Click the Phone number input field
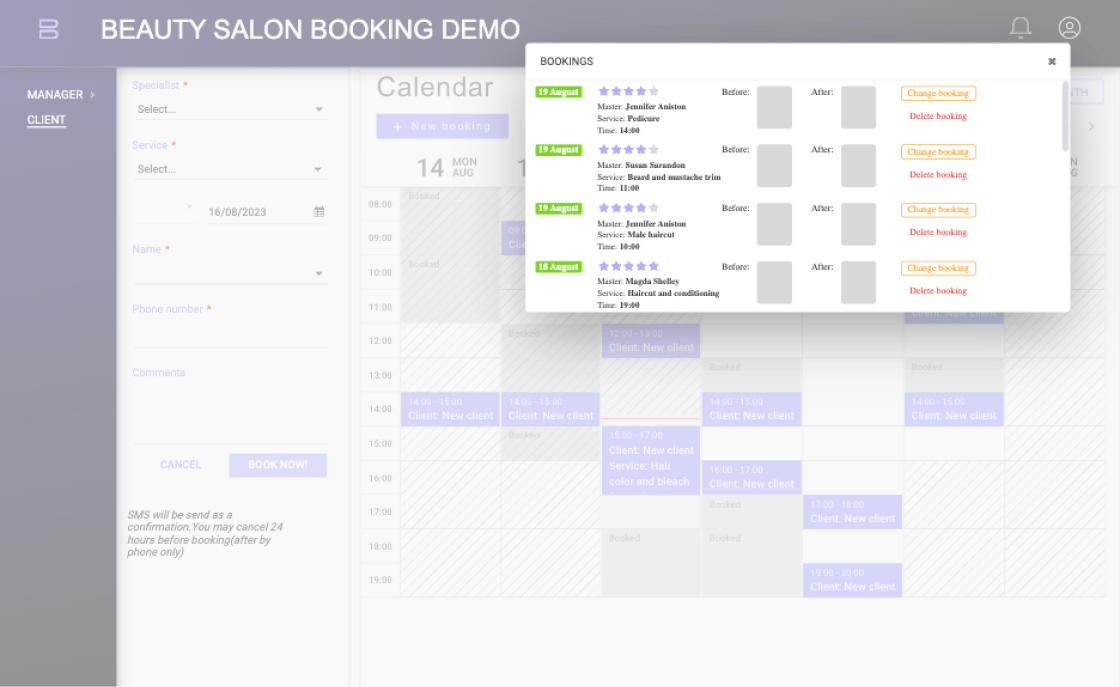The width and height of the screenshot is (1120, 687). point(230,335)
